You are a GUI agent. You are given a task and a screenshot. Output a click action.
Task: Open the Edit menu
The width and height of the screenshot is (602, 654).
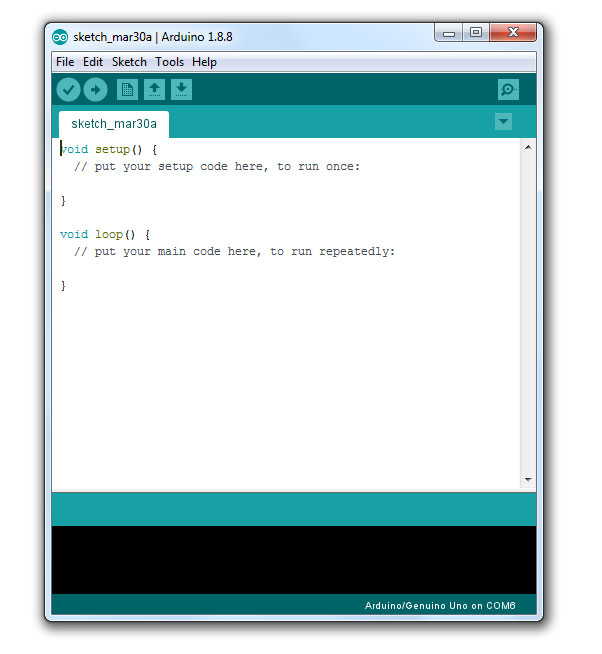coord(93,62)
